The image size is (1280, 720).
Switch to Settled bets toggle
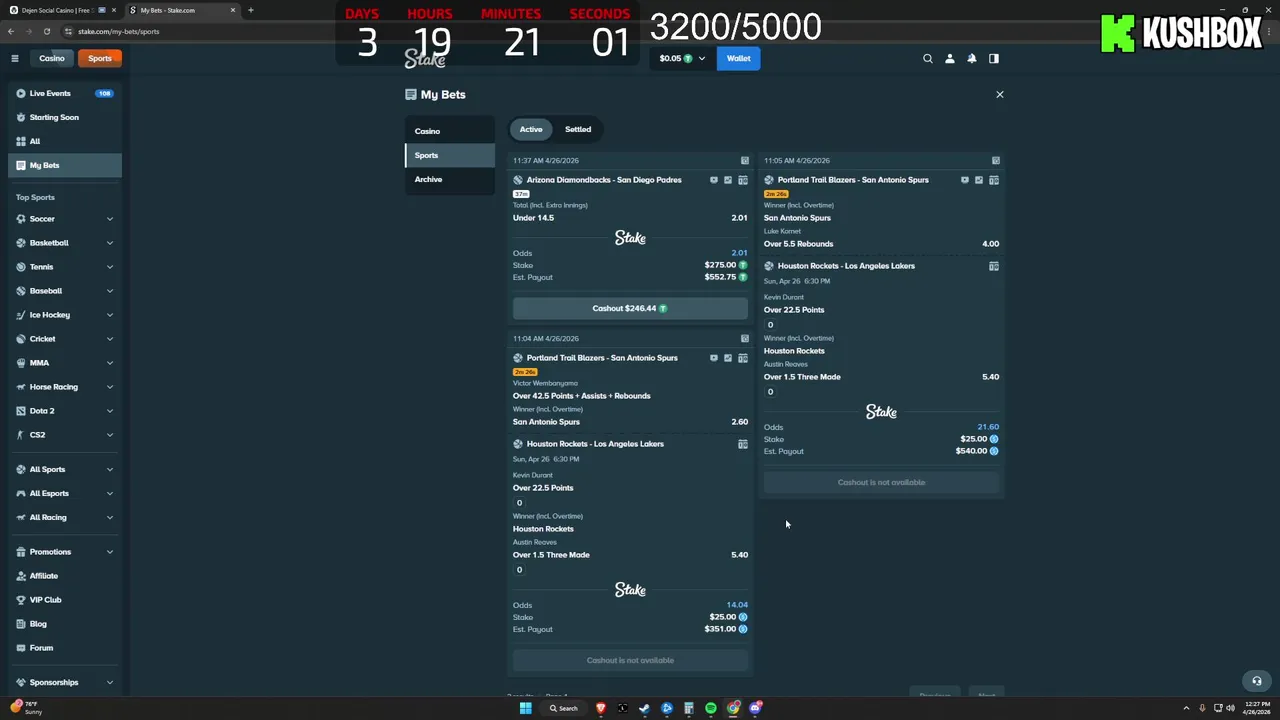578,129
